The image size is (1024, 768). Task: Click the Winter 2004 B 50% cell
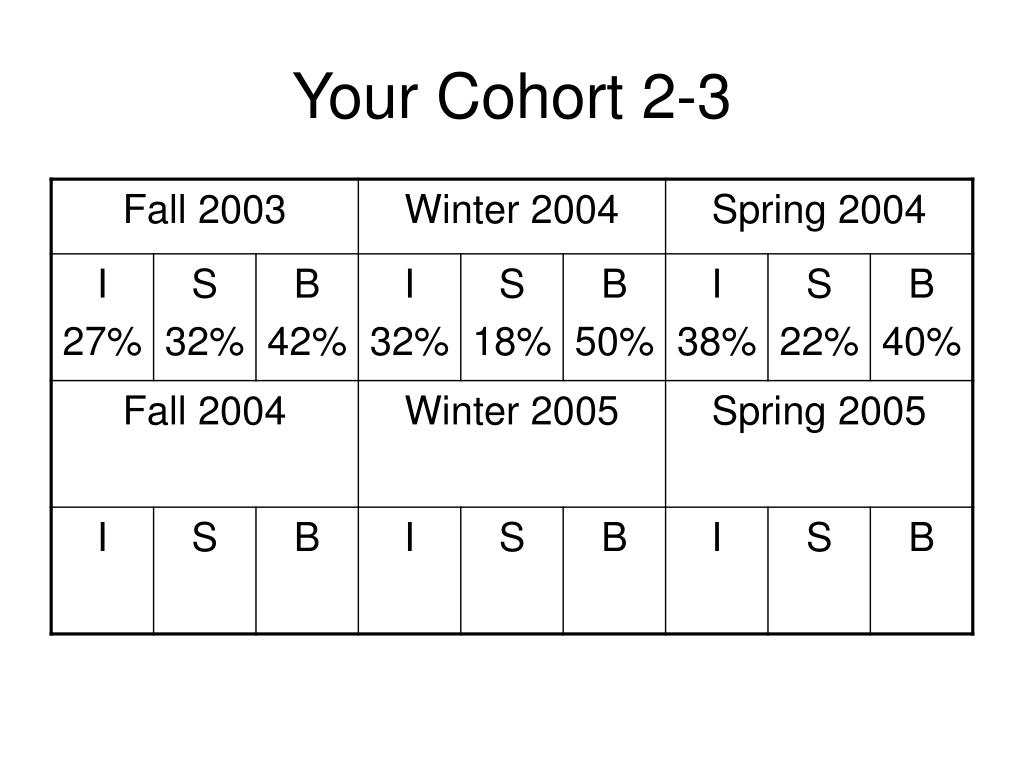coord(615,317)
